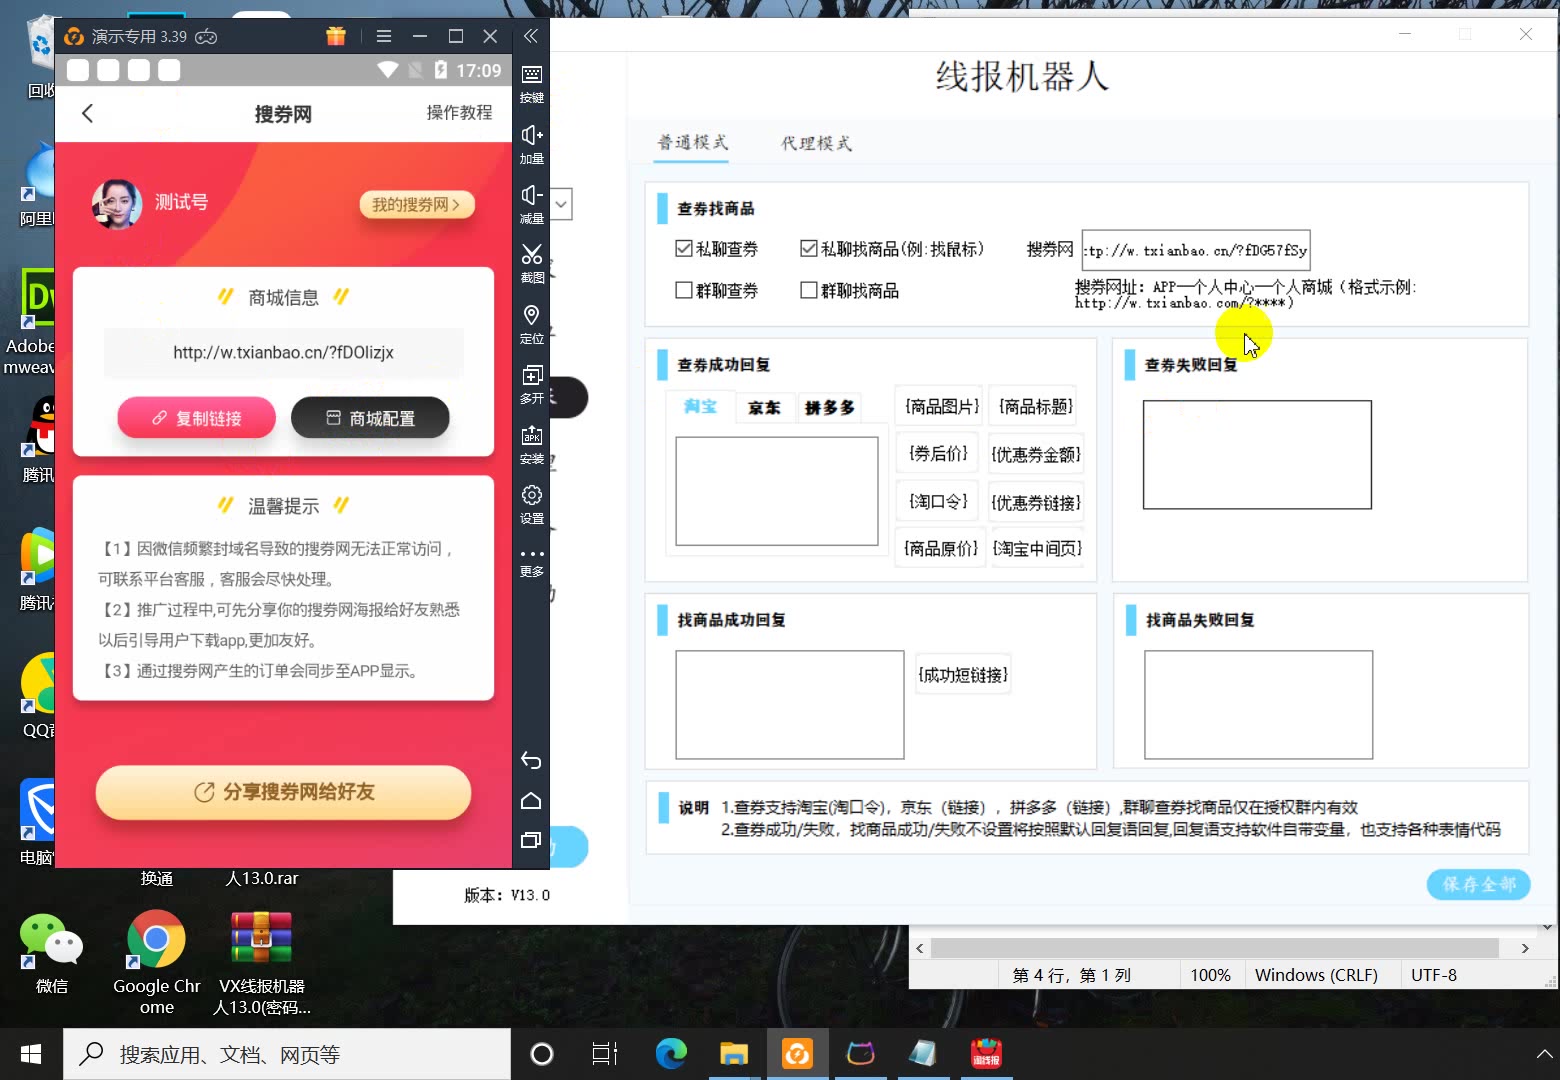Insert the {淘口令} variable

(x=938, y=501)
